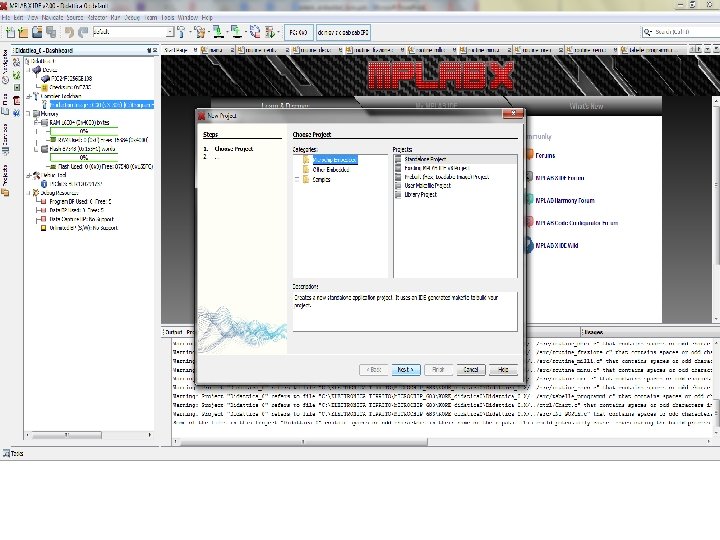The image size is (720, 540).
Task: Click the Cancel button in New Project
Action: (471, 370)
